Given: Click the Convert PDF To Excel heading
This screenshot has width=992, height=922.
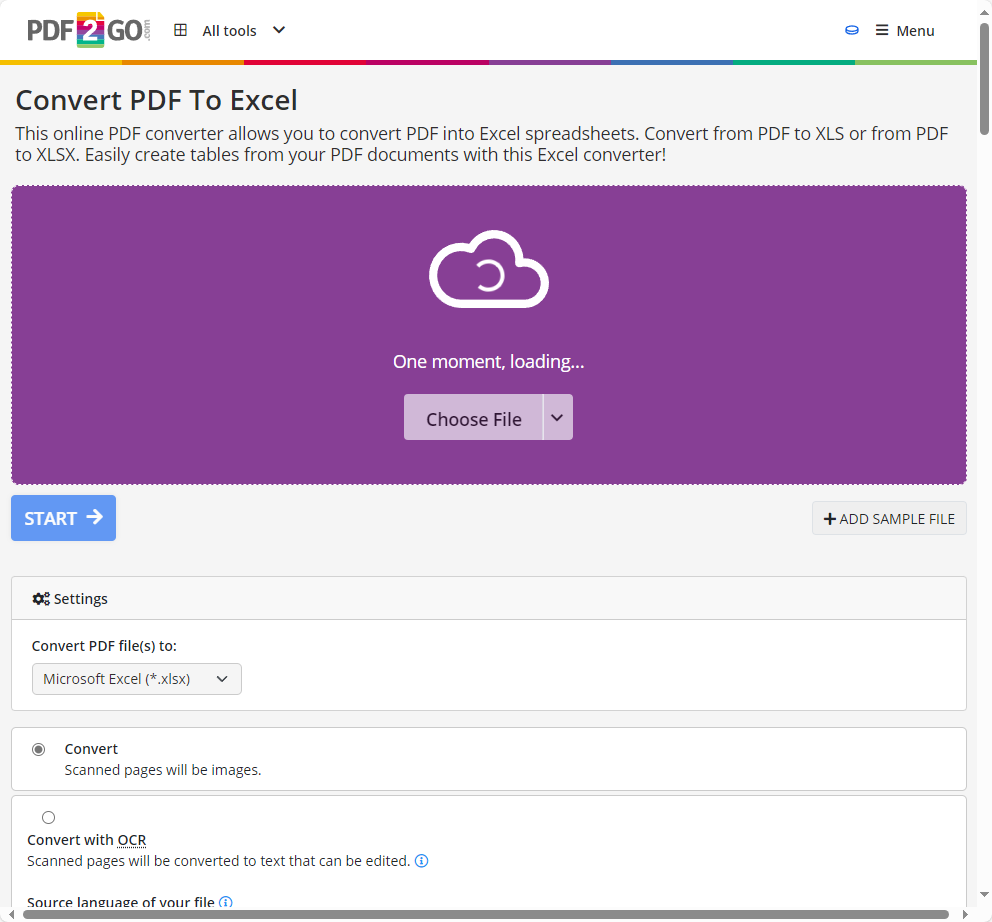Looking at the screenshot, I should (x=156, y=100).
